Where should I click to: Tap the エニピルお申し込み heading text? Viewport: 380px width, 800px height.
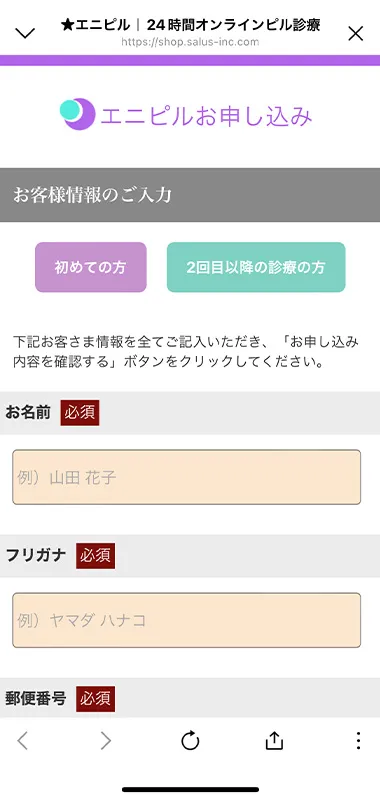(x=206, y=117)
